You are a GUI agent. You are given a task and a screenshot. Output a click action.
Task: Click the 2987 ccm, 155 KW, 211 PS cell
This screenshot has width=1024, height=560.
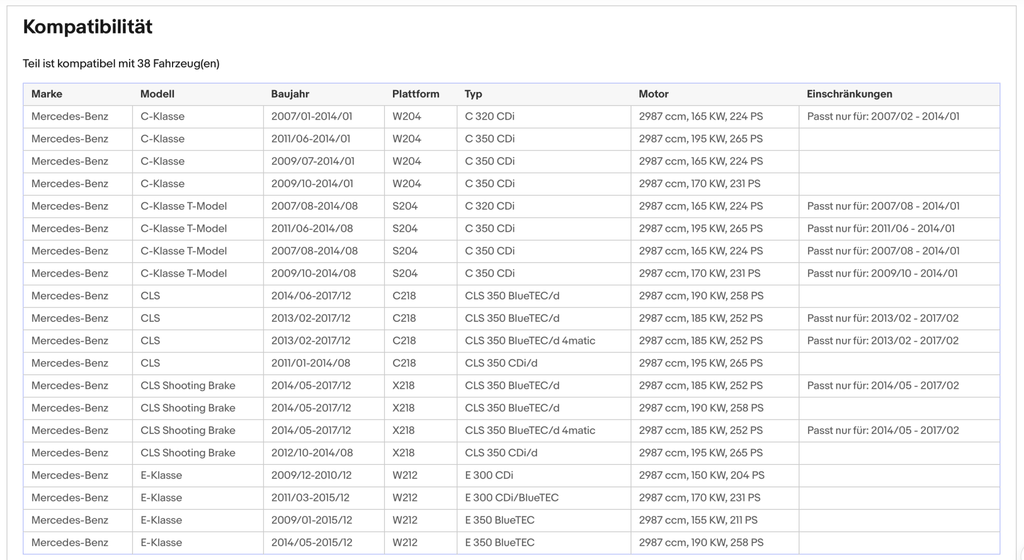coord(698,520)
